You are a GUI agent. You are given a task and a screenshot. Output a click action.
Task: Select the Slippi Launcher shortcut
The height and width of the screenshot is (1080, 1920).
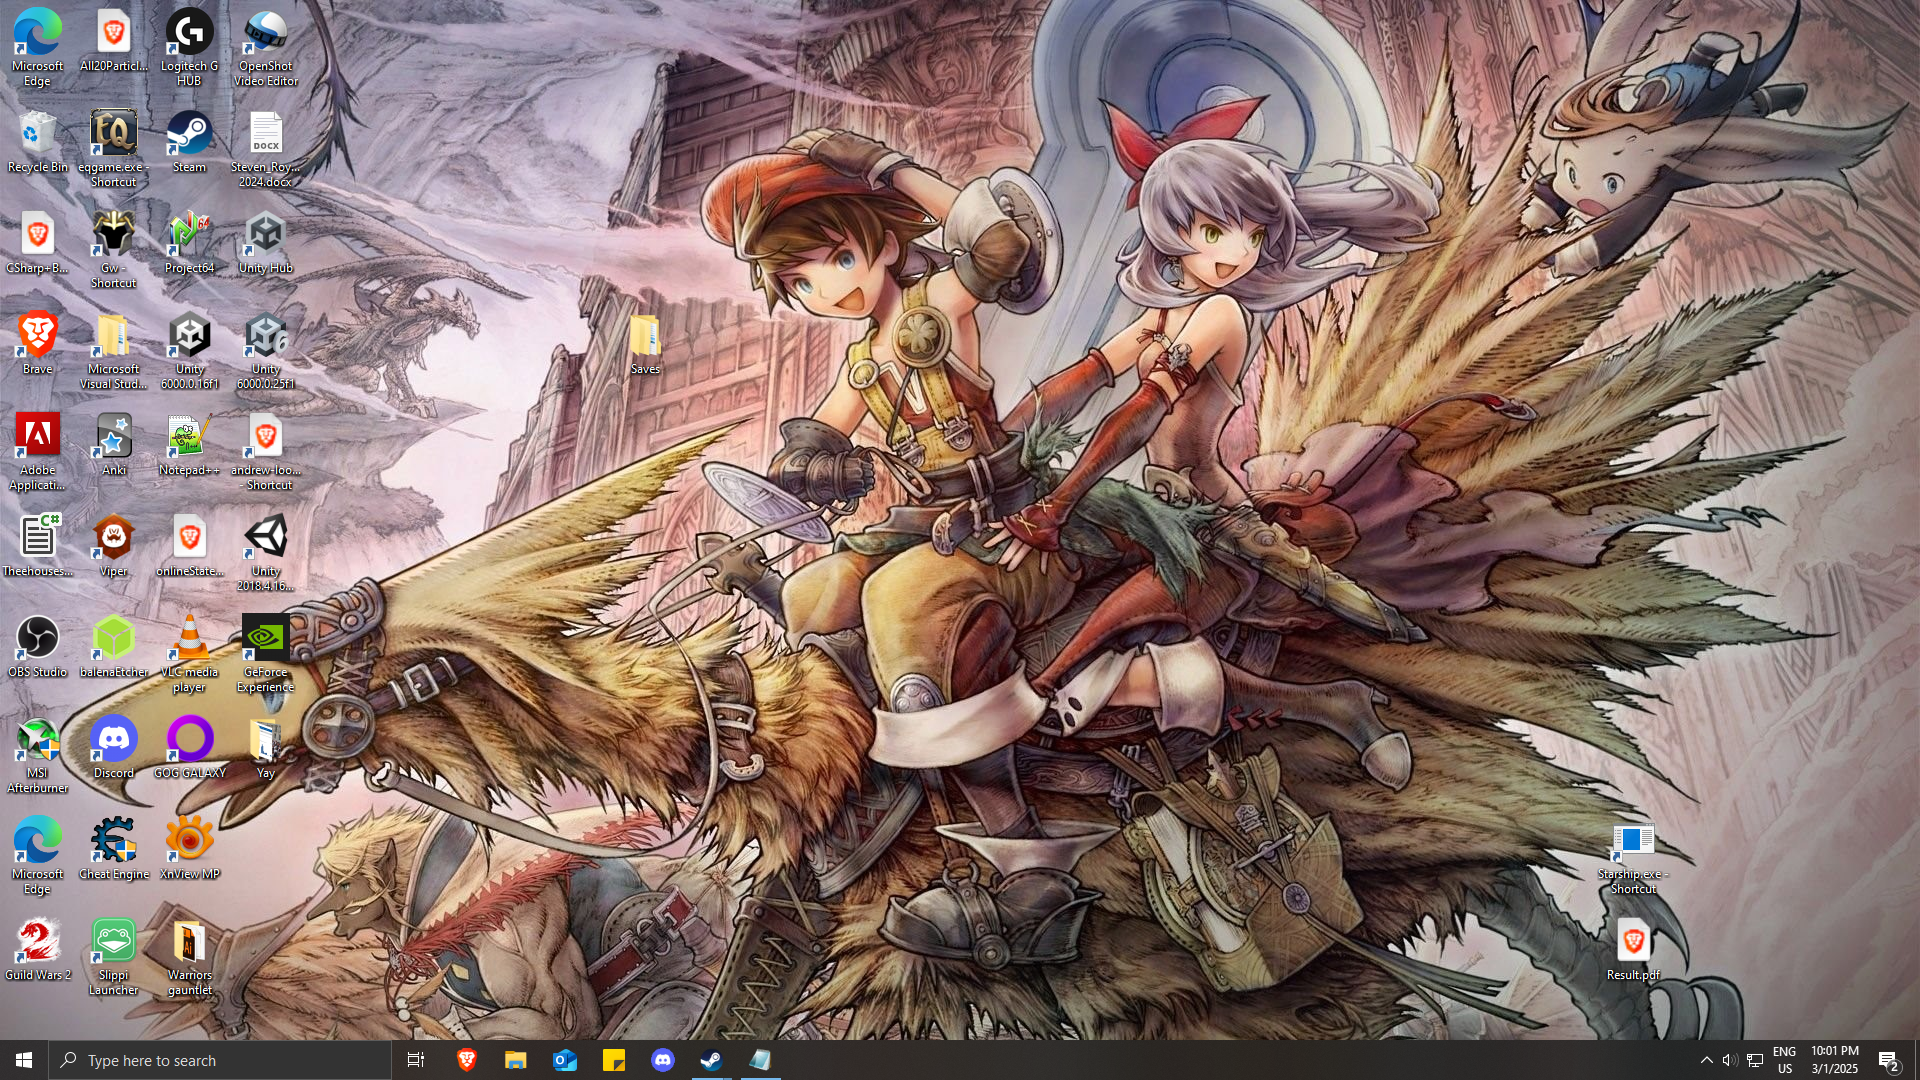[114, 958]
